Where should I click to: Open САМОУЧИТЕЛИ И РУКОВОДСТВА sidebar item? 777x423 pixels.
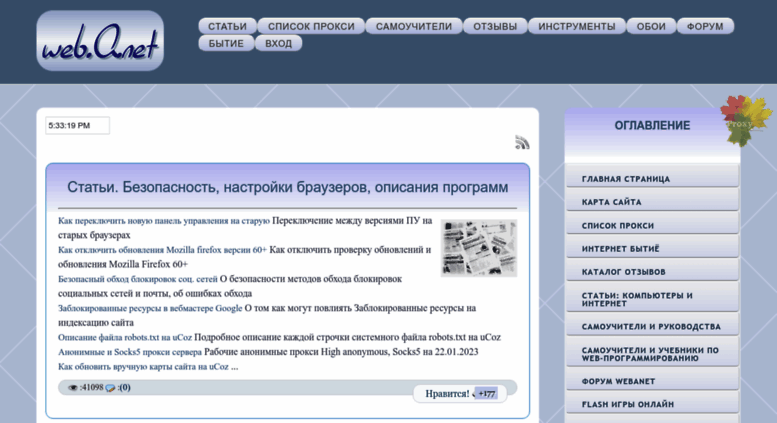[653, 326]
